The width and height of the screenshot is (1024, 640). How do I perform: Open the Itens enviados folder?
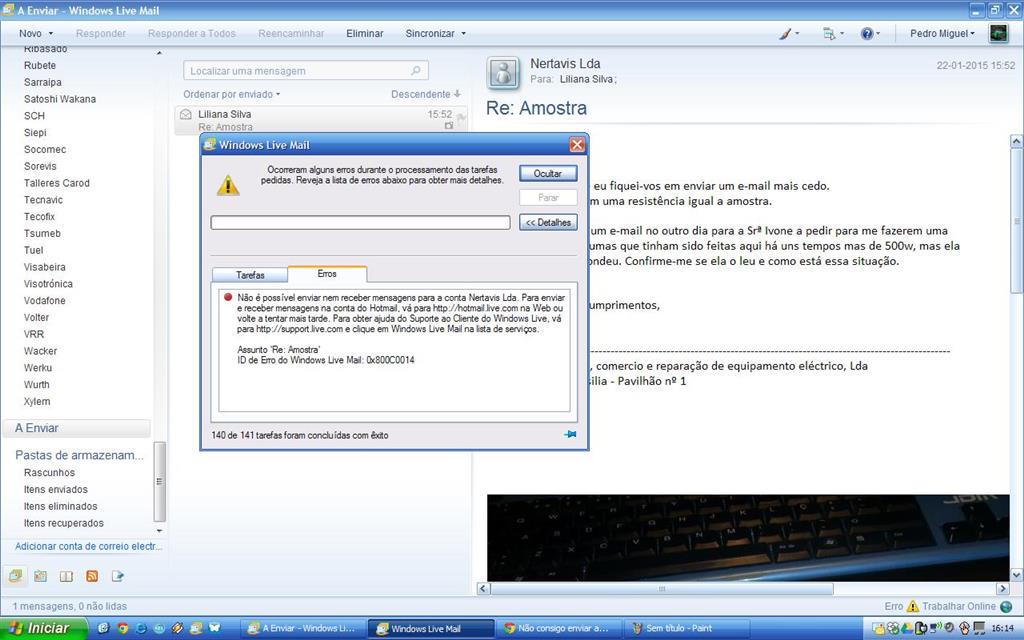point(56,489)
